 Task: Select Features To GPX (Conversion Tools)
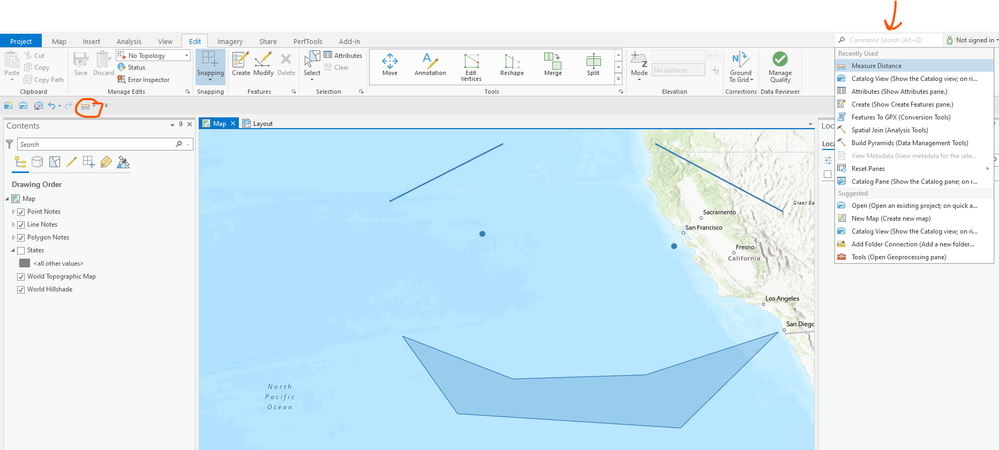pos(914,117)
